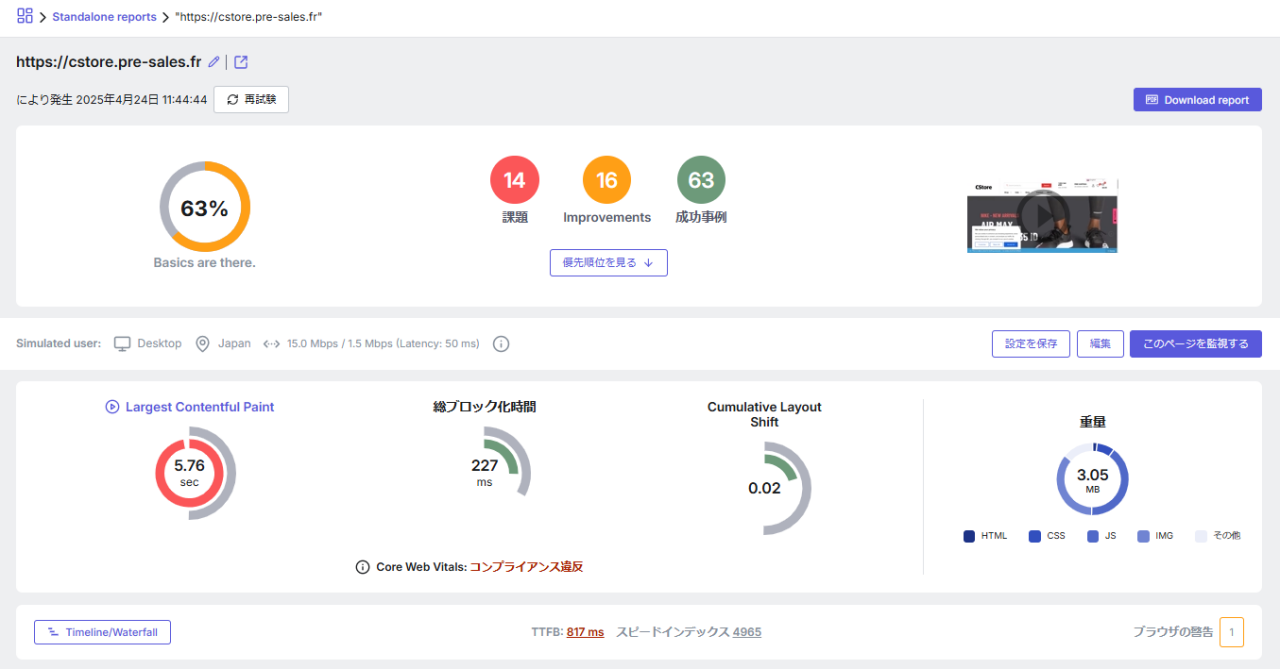Click the TTFB 817 ms value
This screenshot has width=1280, height=669.
(585, 632)
